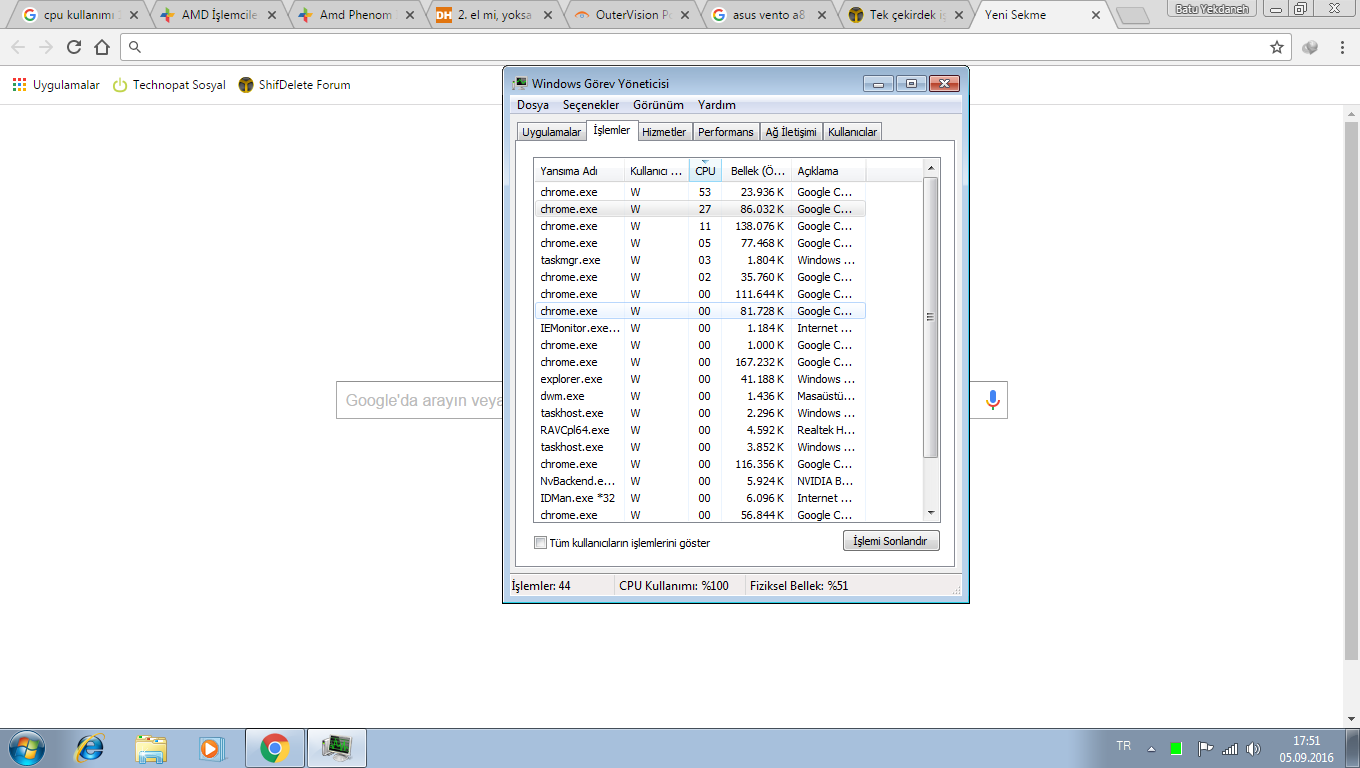
Task: Open Windows Media Player from the taskbar
Action: pyautogui.click(x=211, y=748)
